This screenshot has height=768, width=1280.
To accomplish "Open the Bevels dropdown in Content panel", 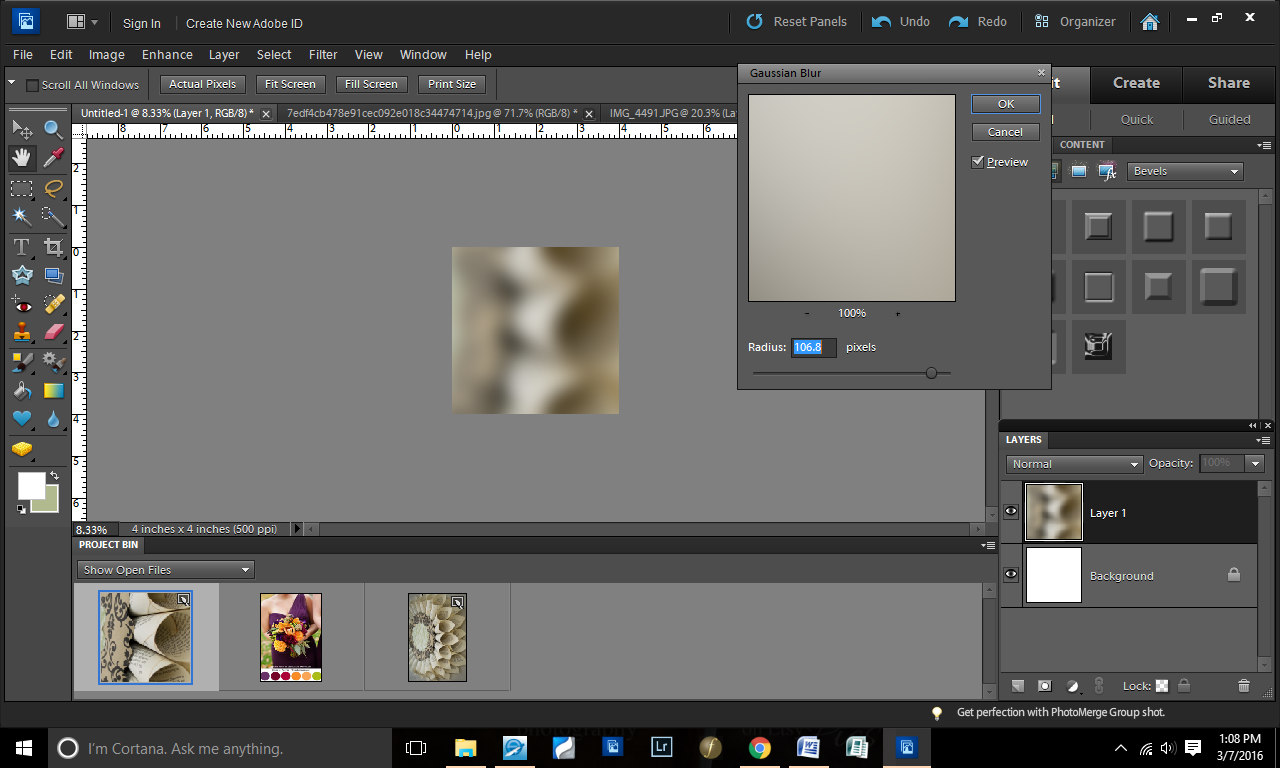I will pos(1185,171).
